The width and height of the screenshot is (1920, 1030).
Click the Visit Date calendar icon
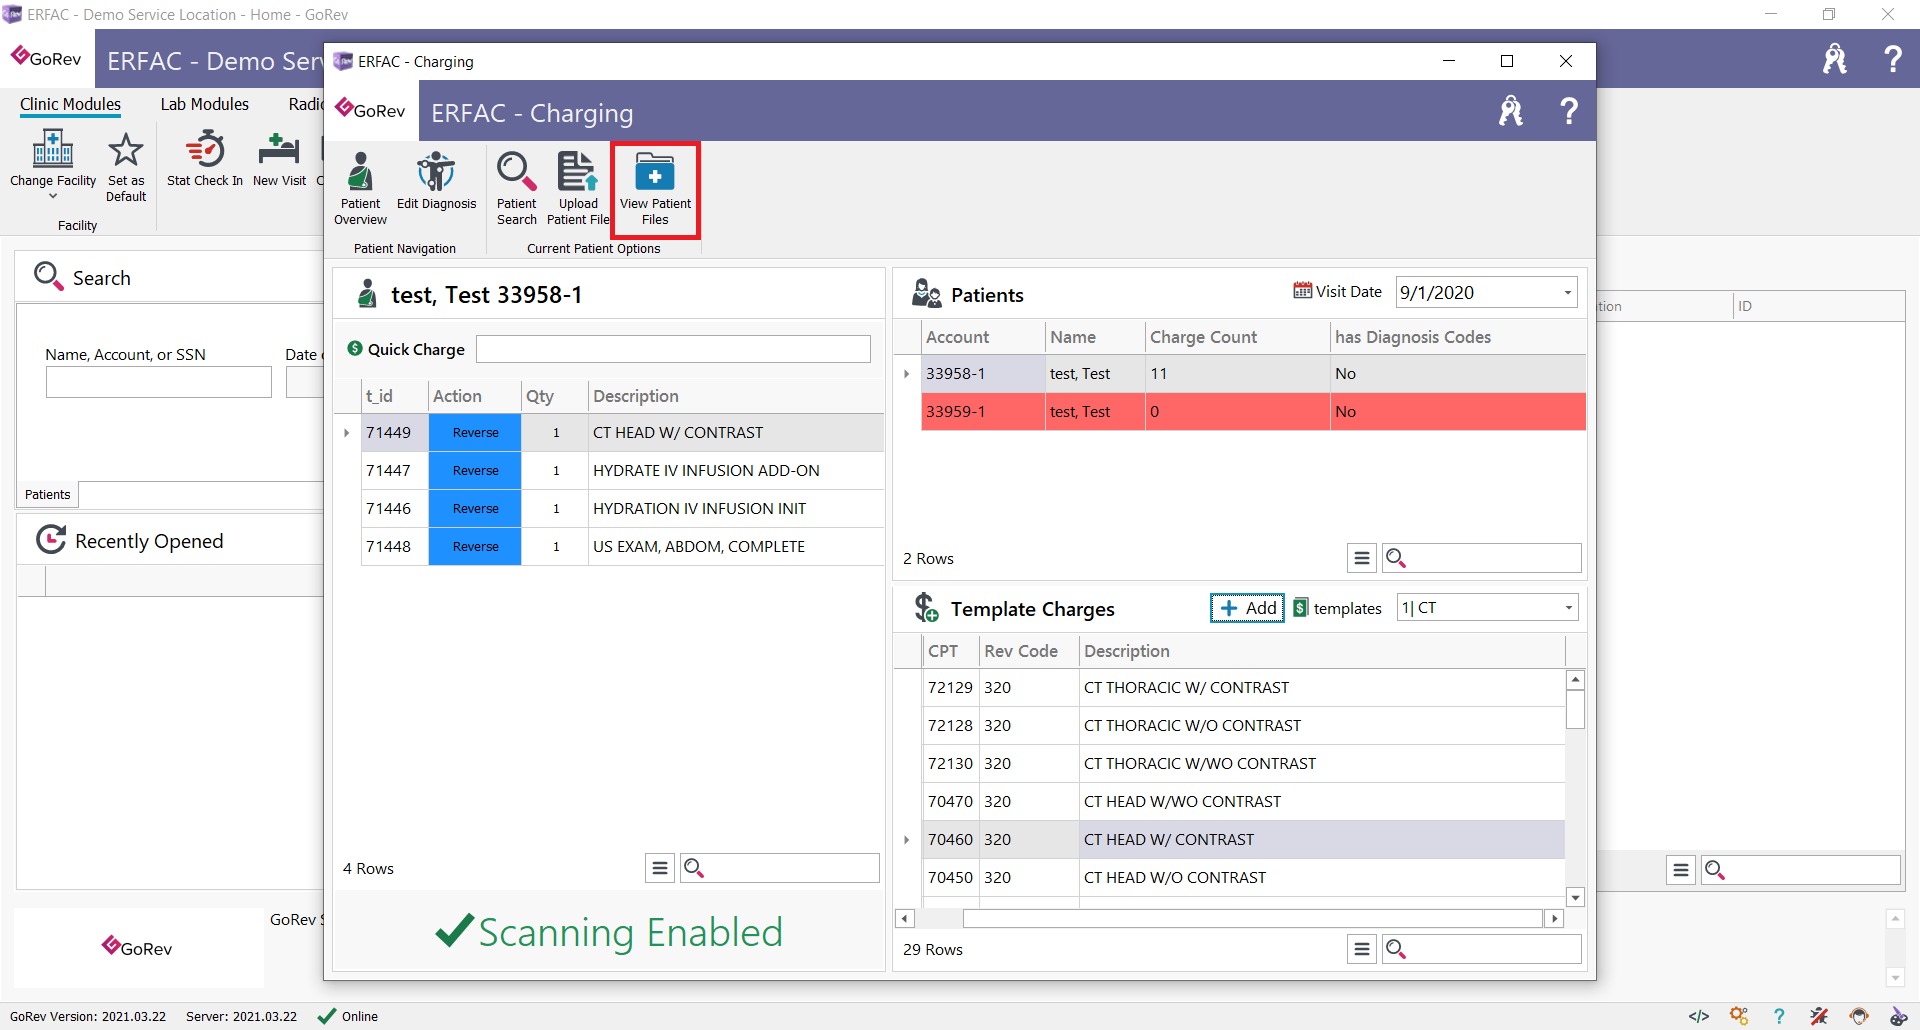(1302, 291)
